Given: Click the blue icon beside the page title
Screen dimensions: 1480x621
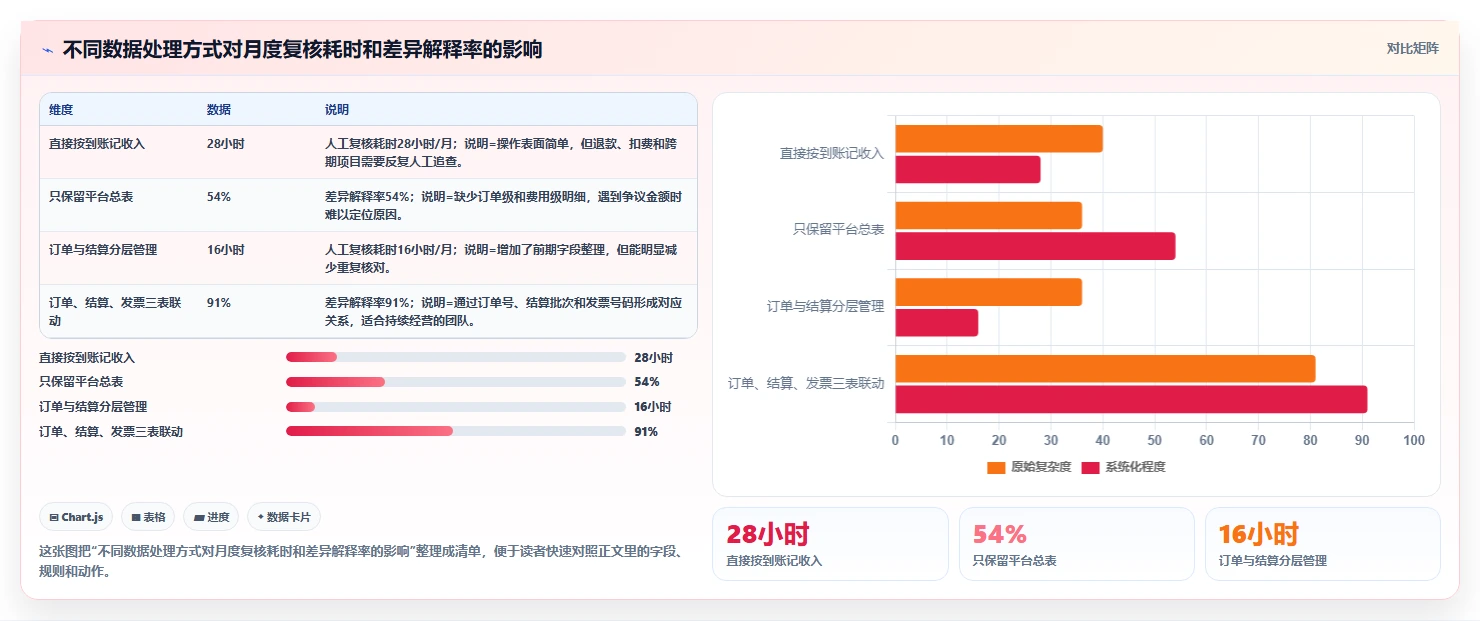Looking at the screenshot, I should point(47,50).
